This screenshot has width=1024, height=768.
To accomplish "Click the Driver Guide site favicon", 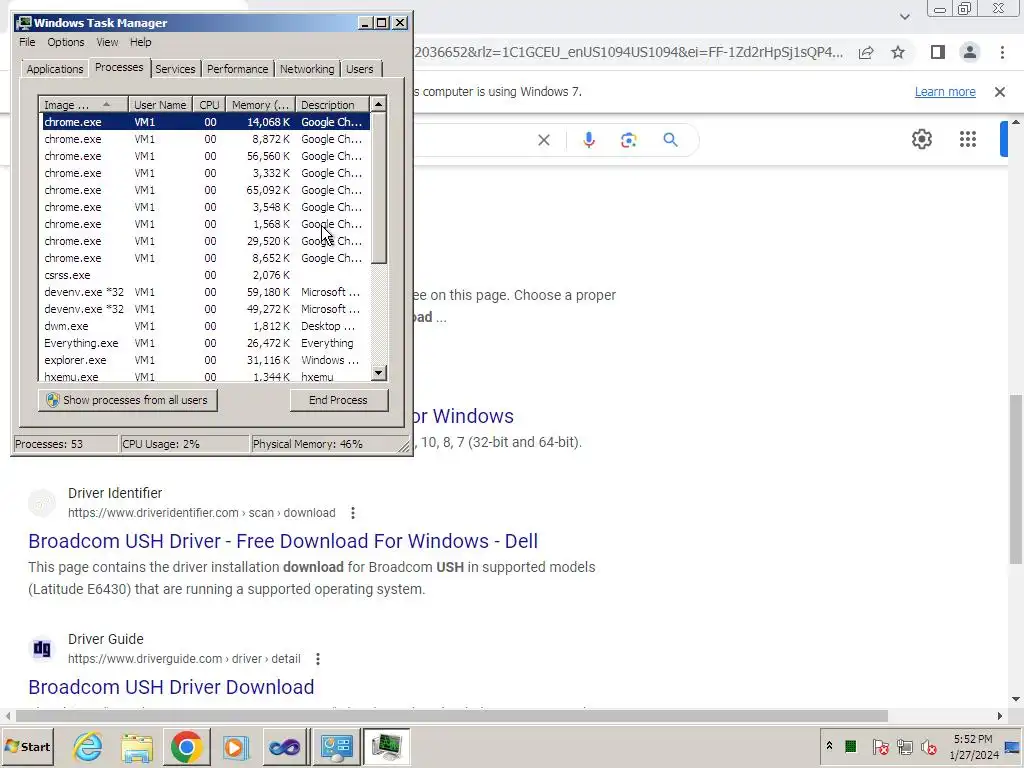I will pyautogui.click(x=42, y=648).
